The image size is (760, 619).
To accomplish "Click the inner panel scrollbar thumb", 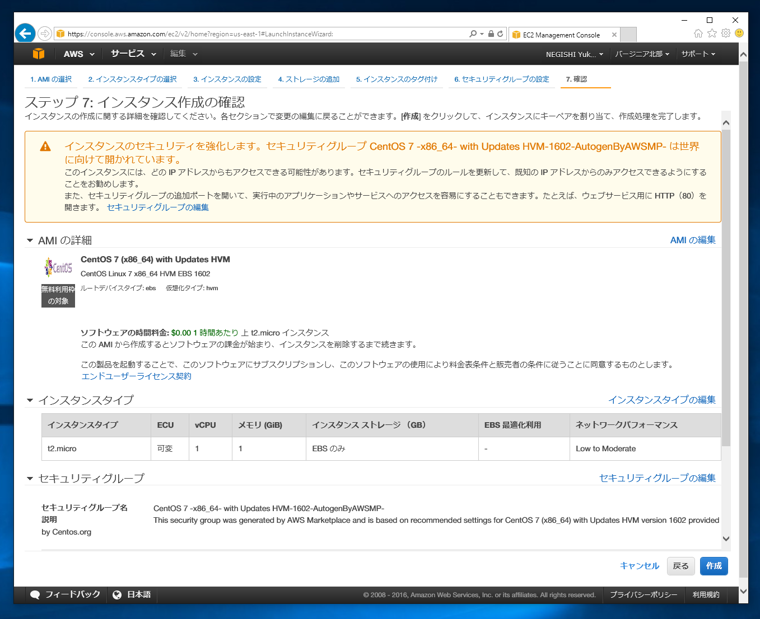I will point(726,288).
